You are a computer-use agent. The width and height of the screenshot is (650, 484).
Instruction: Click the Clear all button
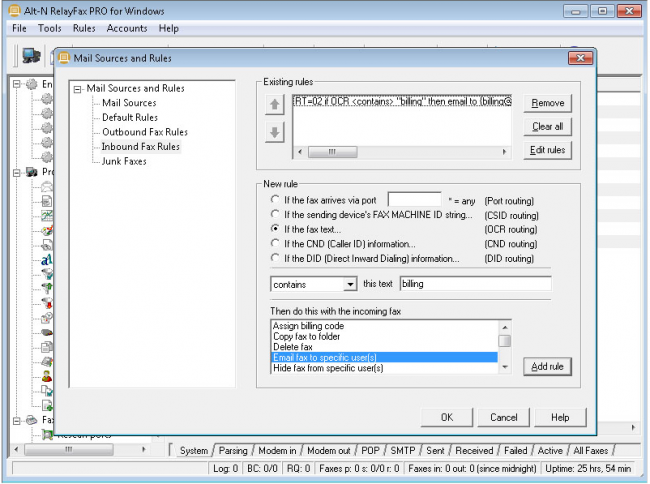(x=548, y=126)
